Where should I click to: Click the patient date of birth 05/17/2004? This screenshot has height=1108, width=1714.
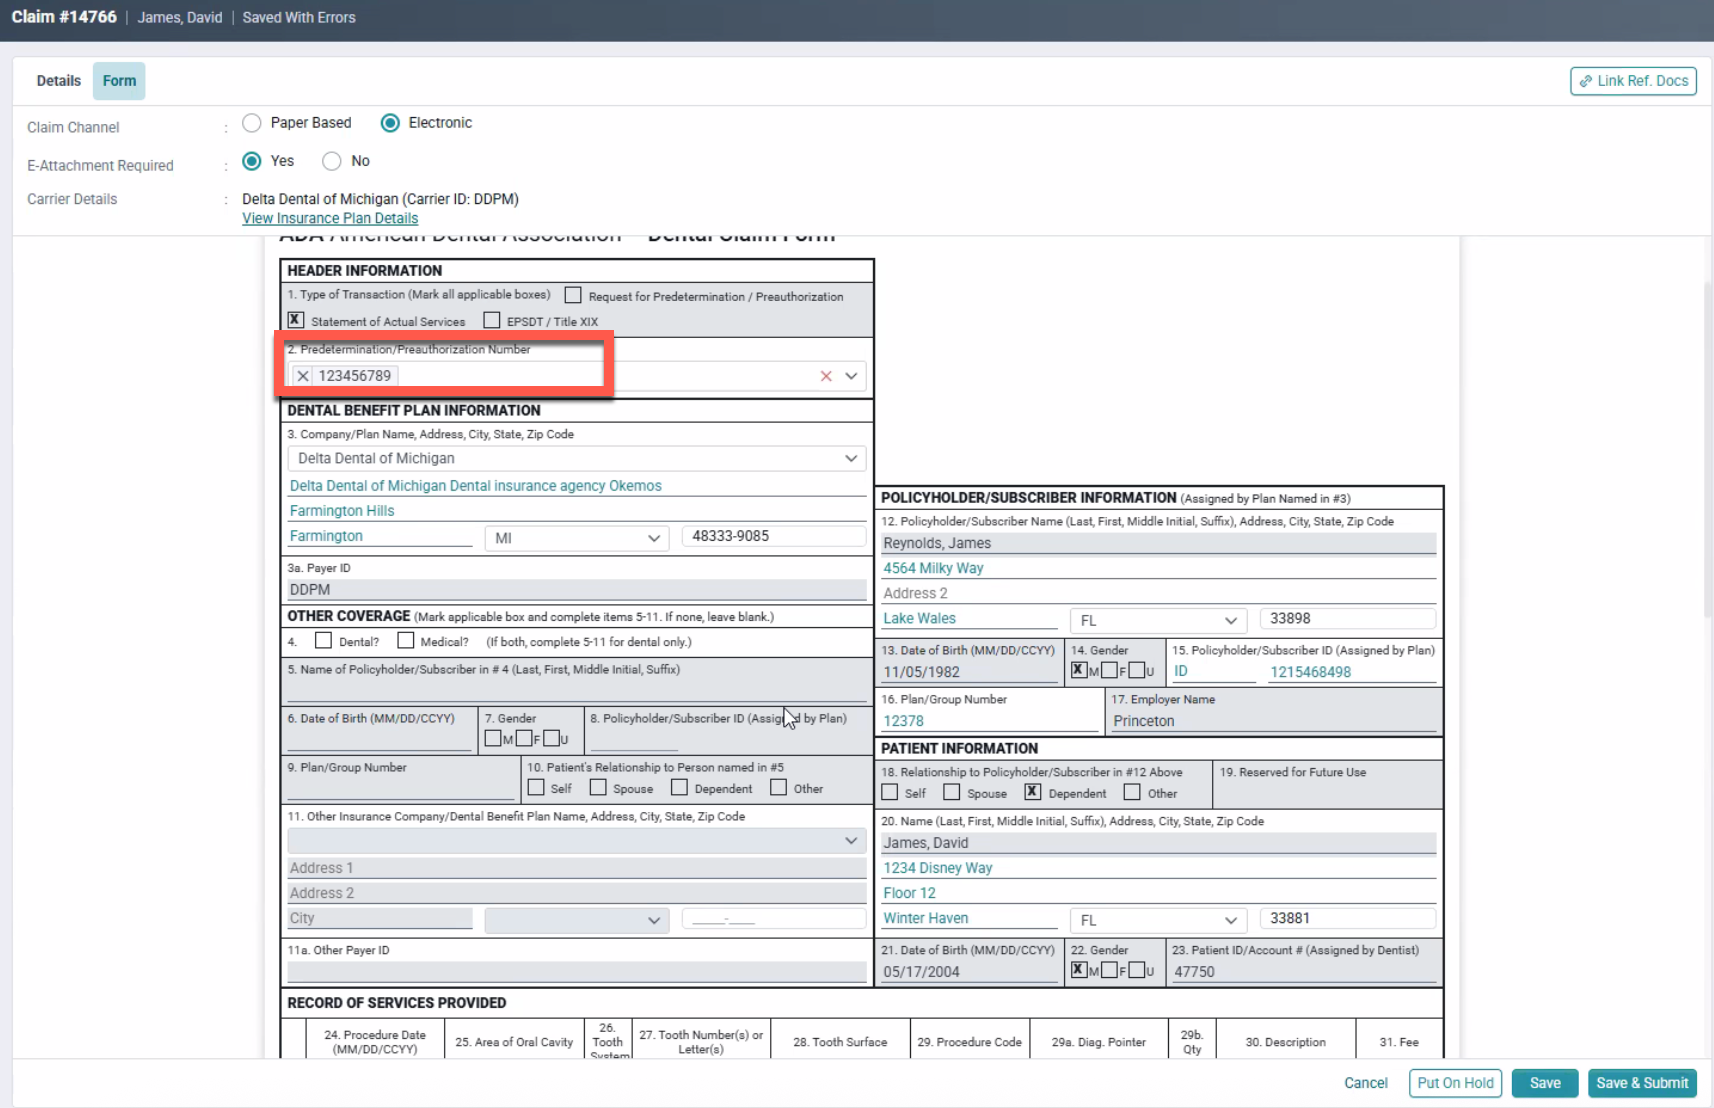pos(969,972)
